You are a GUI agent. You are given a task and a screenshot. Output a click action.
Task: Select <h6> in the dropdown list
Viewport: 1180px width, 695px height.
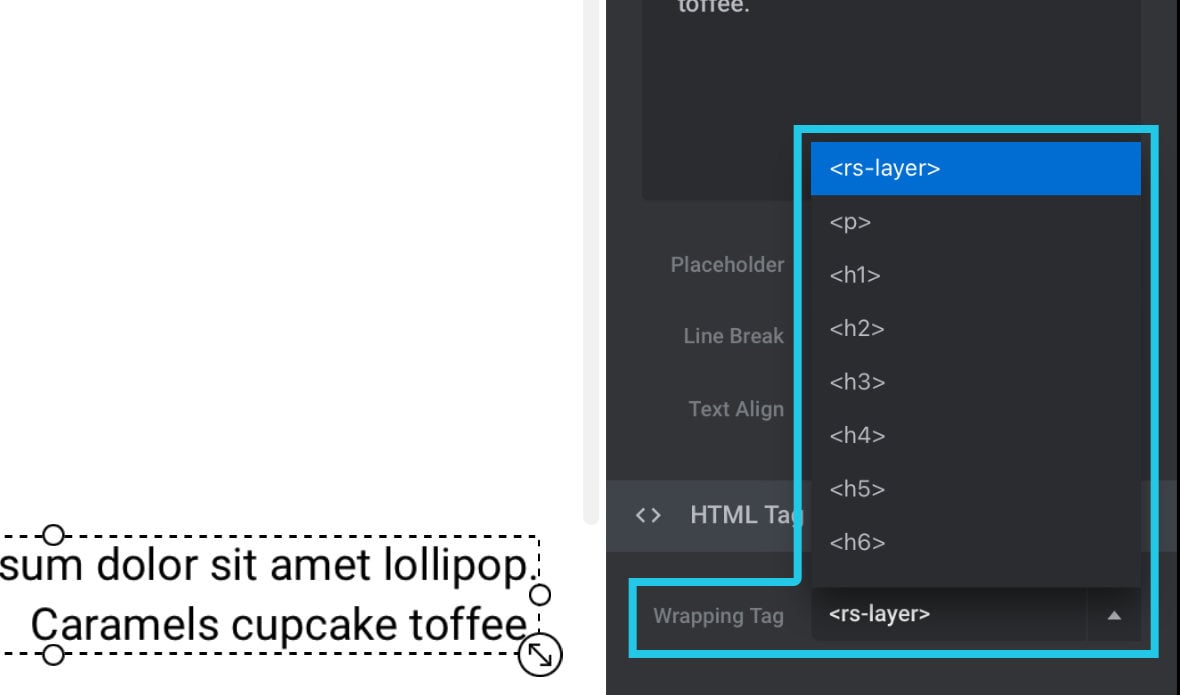[x=975, y=542]
